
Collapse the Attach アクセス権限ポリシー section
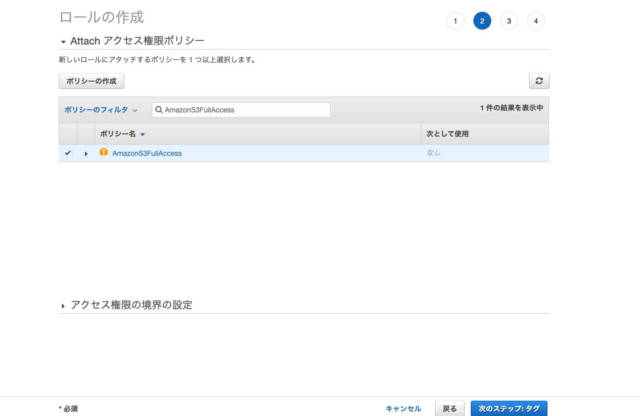(x=63, y=42)
